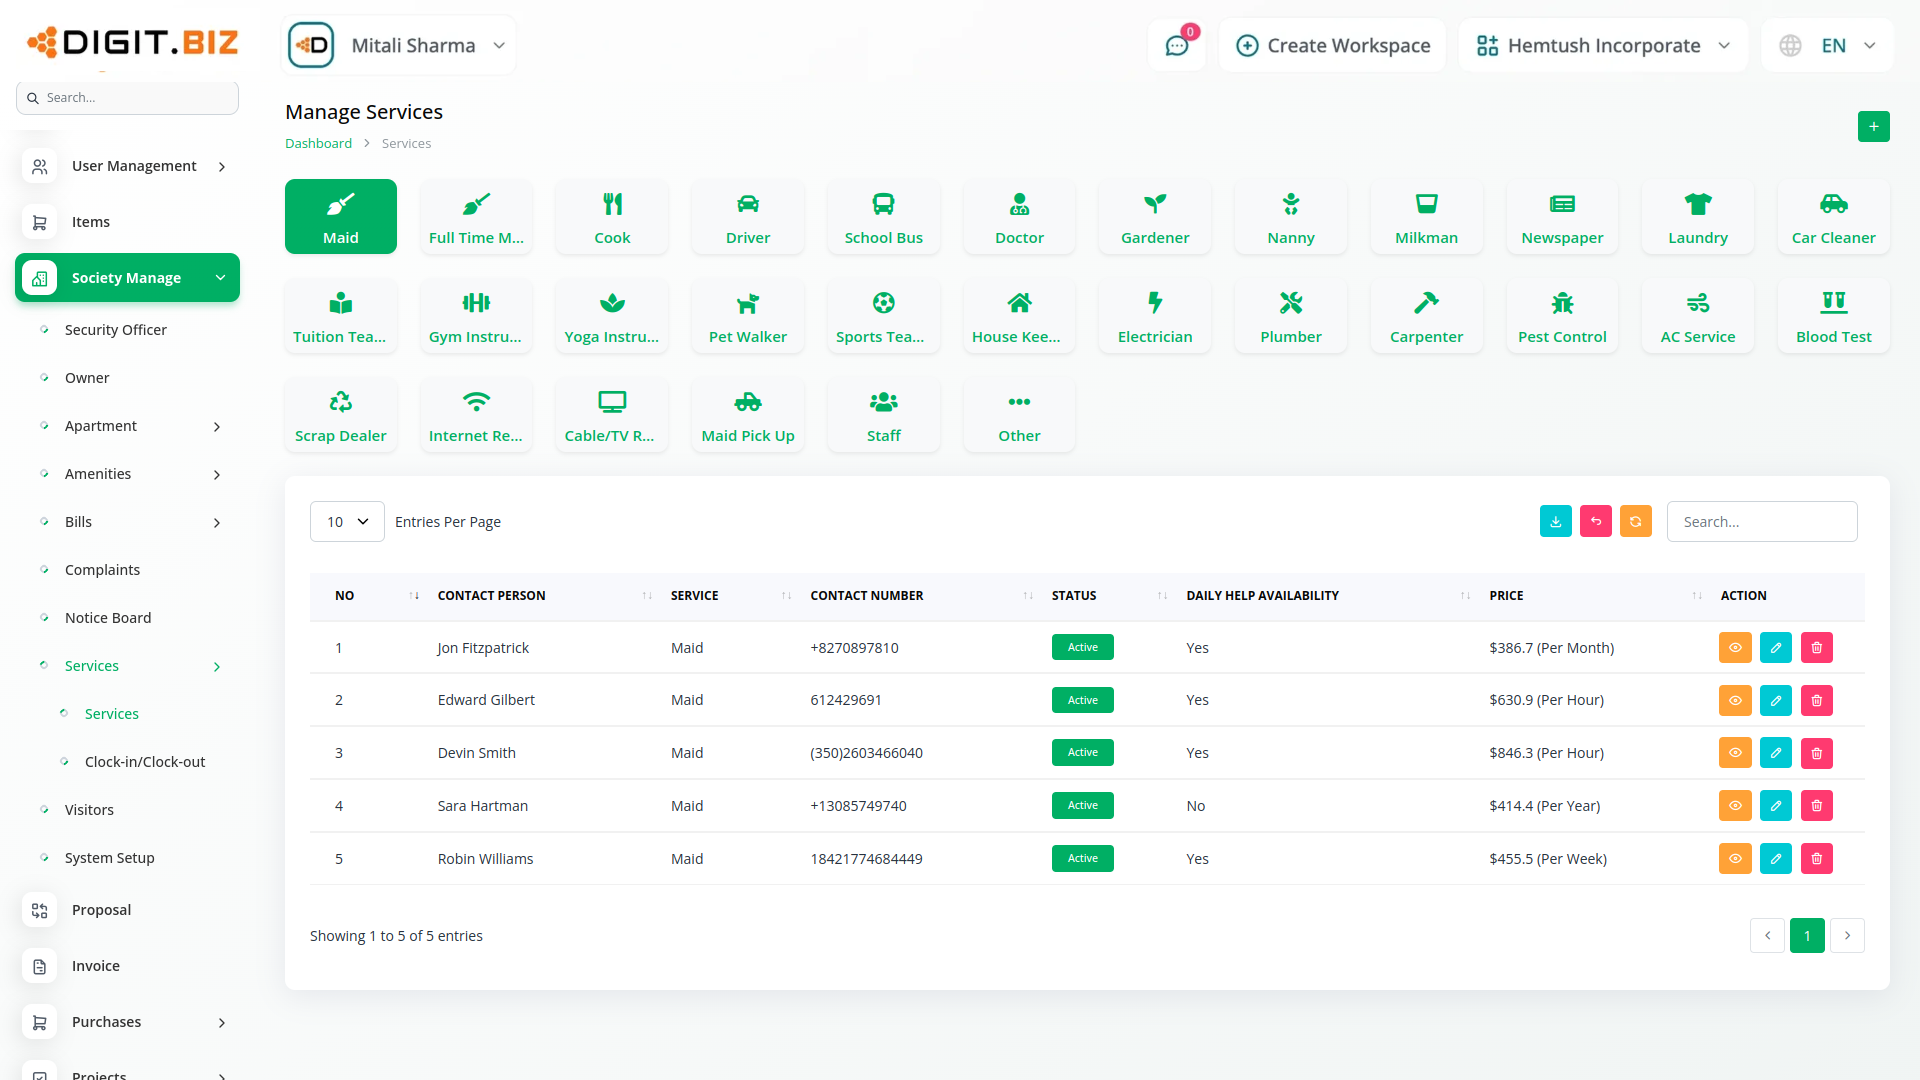Image resolution: width=1920 pixels, height=1080 pixels.
Task: Open the entries per page dropdown
Action: (347, 522)
